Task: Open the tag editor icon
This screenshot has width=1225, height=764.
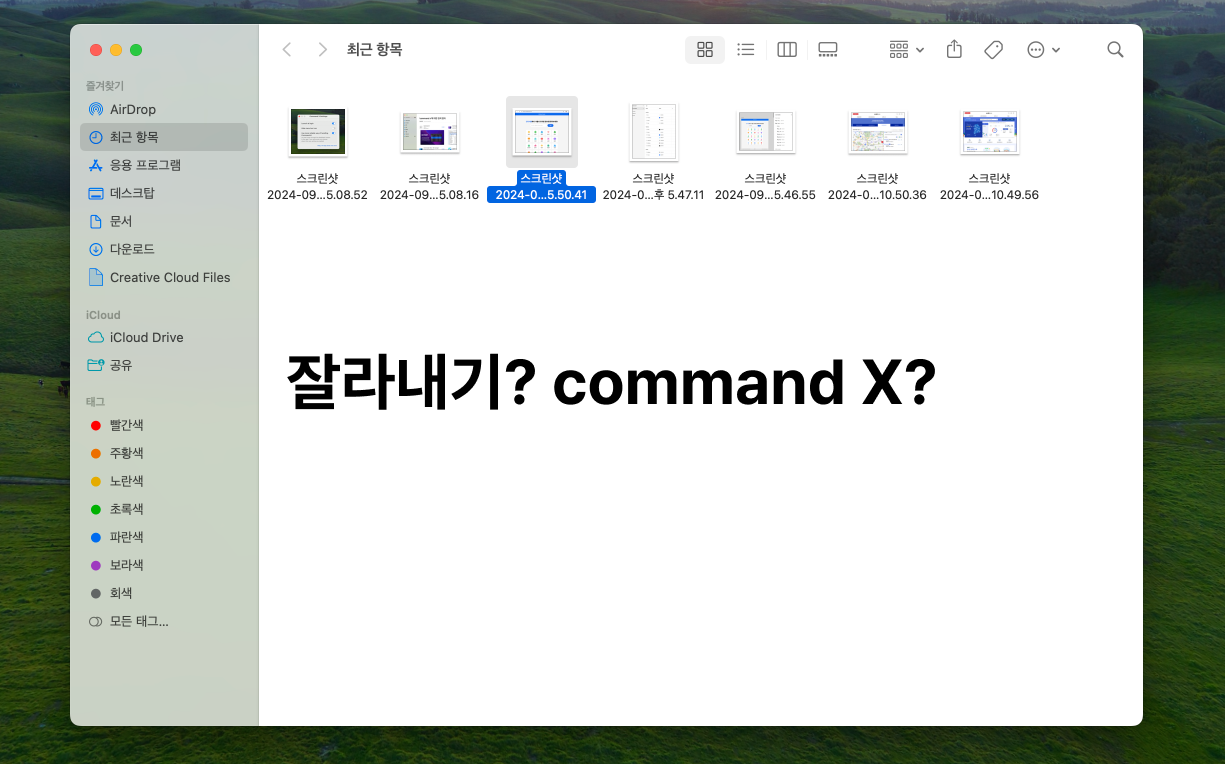Action: coord(993,49)
